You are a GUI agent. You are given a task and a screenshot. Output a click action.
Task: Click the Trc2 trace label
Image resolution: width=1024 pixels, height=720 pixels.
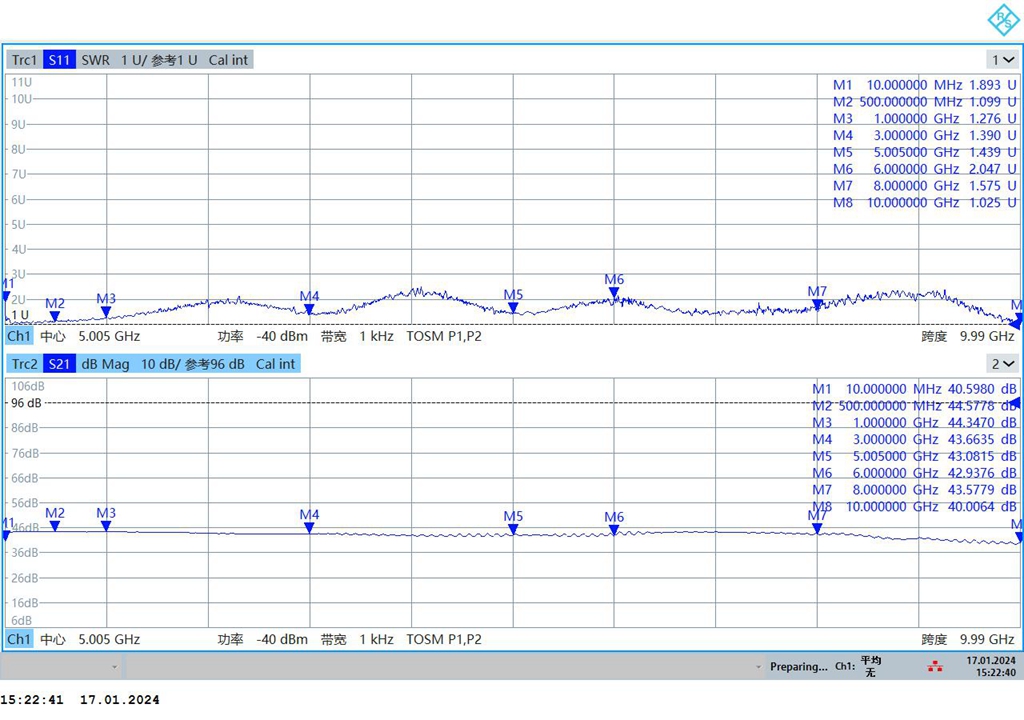[24, 364]
